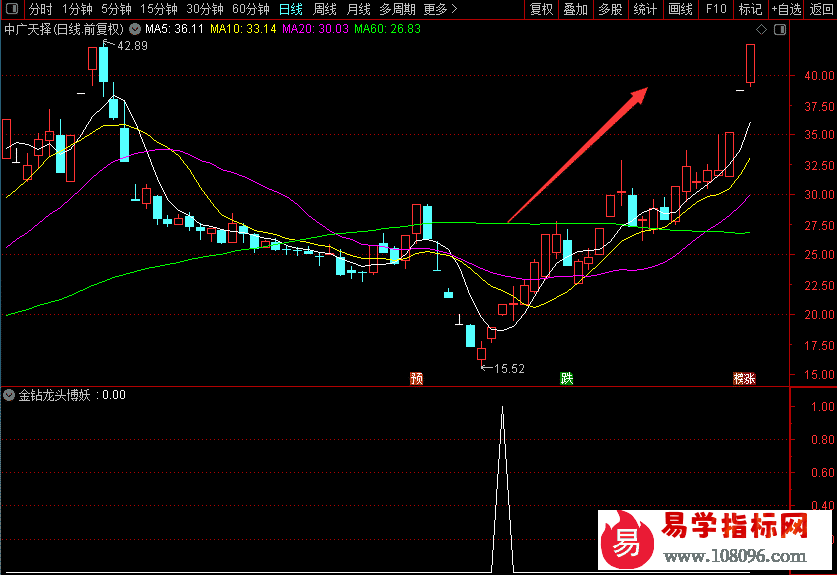Open F10 company information
This screenshot has height=575, width=837.
[x=716, y=9]
